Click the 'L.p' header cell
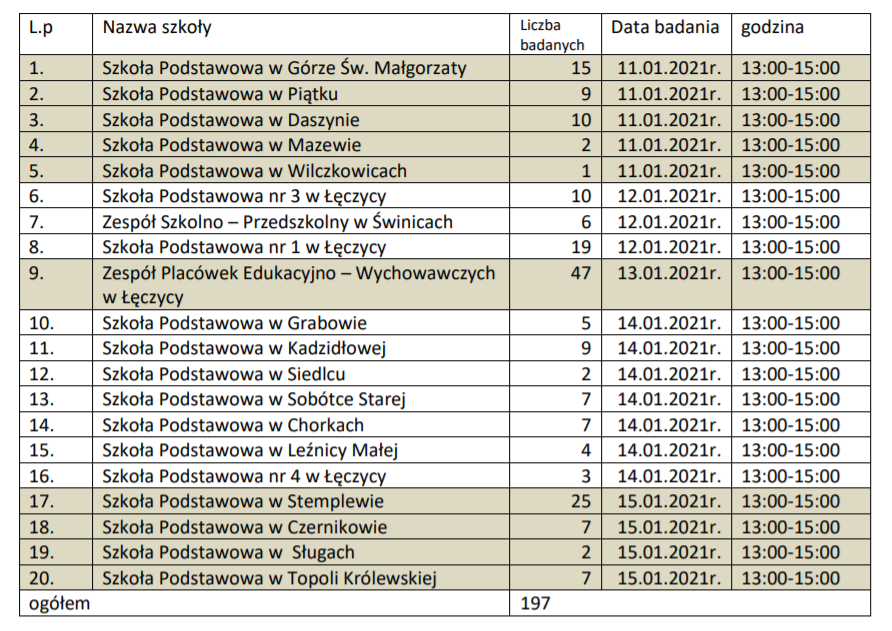This screenshot has height=631, width=892. tap(41, 28)
